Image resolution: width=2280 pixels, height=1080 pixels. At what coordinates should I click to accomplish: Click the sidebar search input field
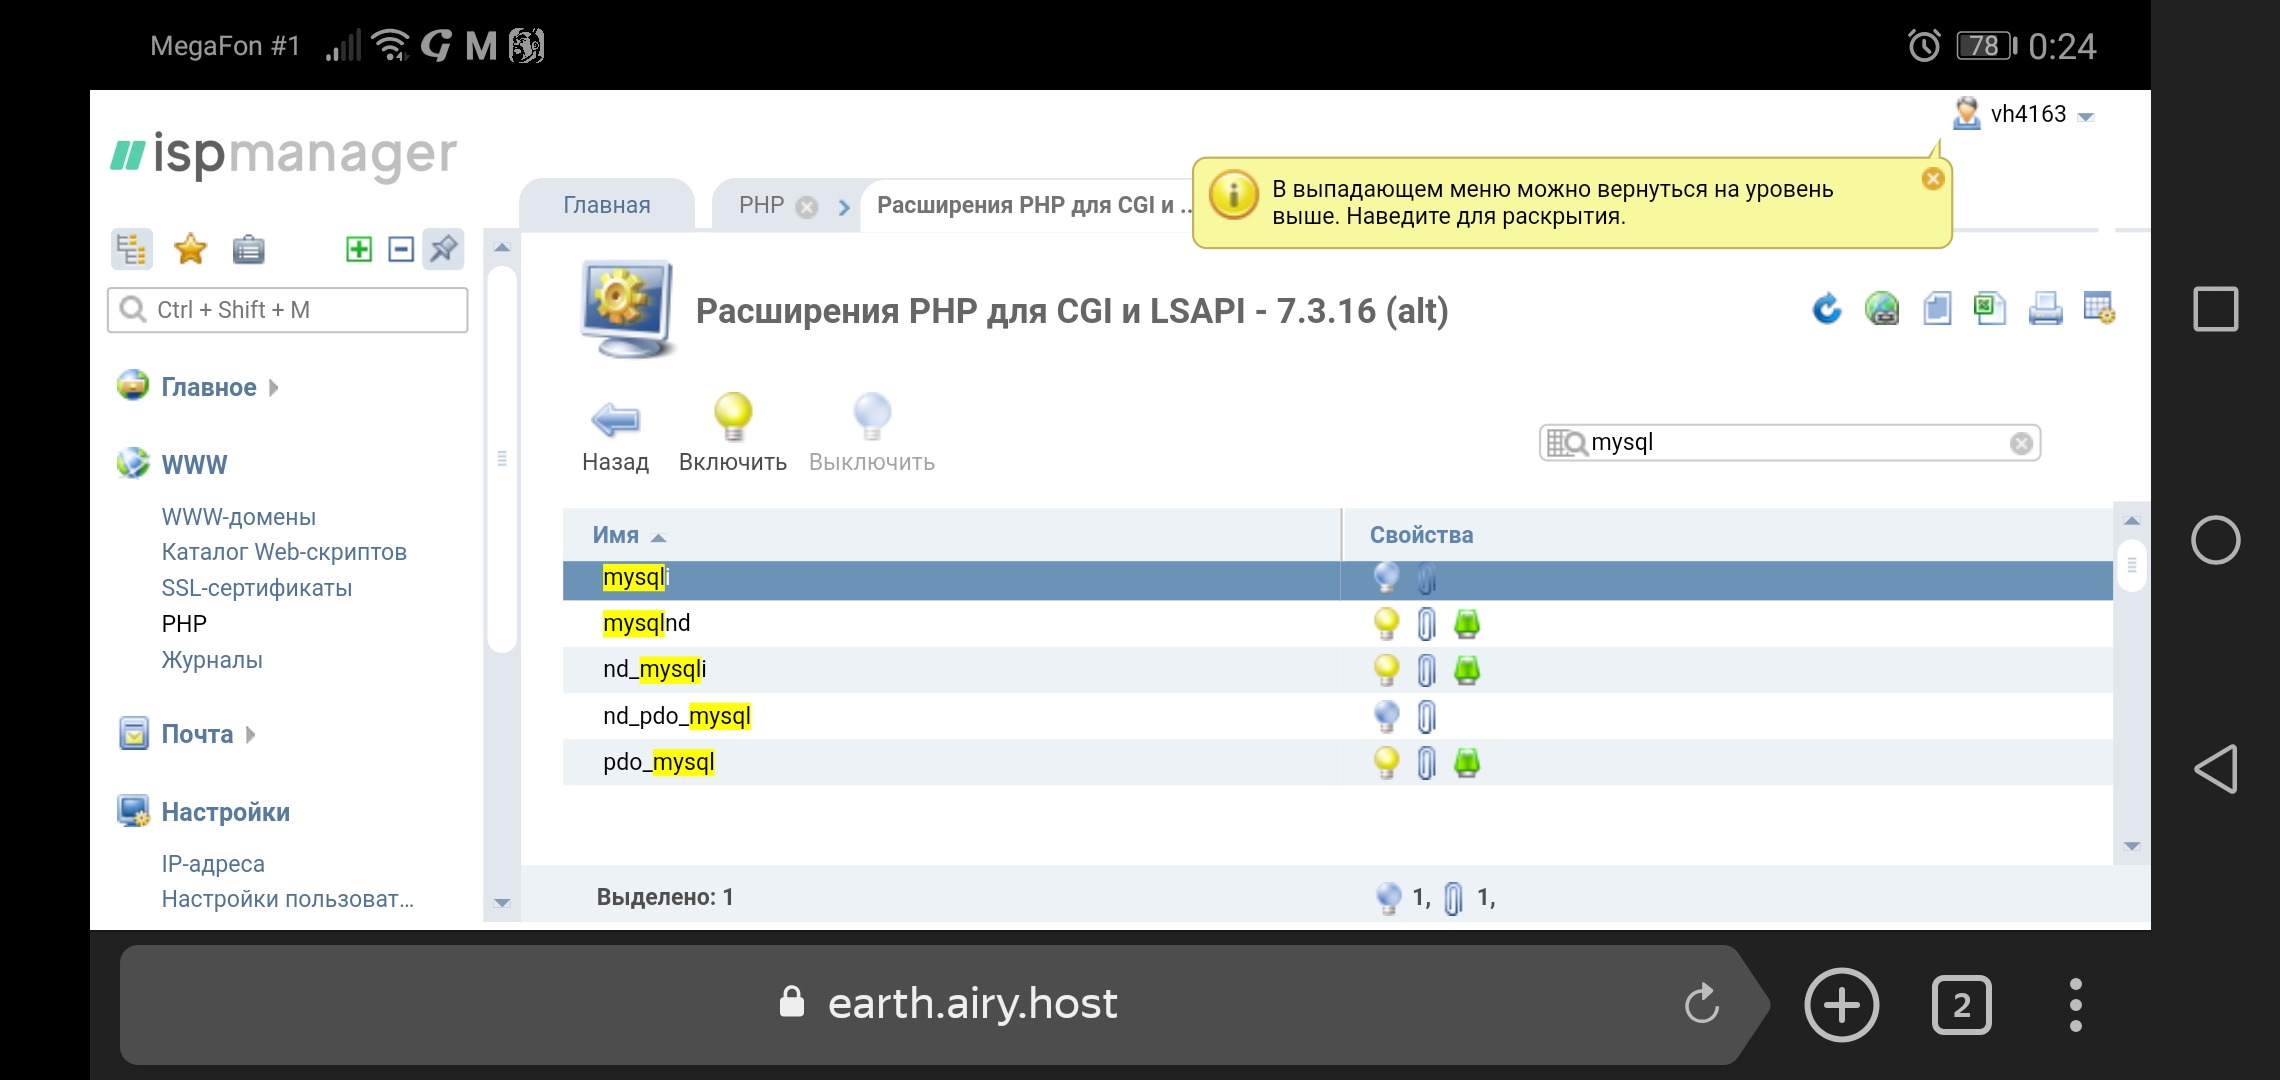pos(300,310)
